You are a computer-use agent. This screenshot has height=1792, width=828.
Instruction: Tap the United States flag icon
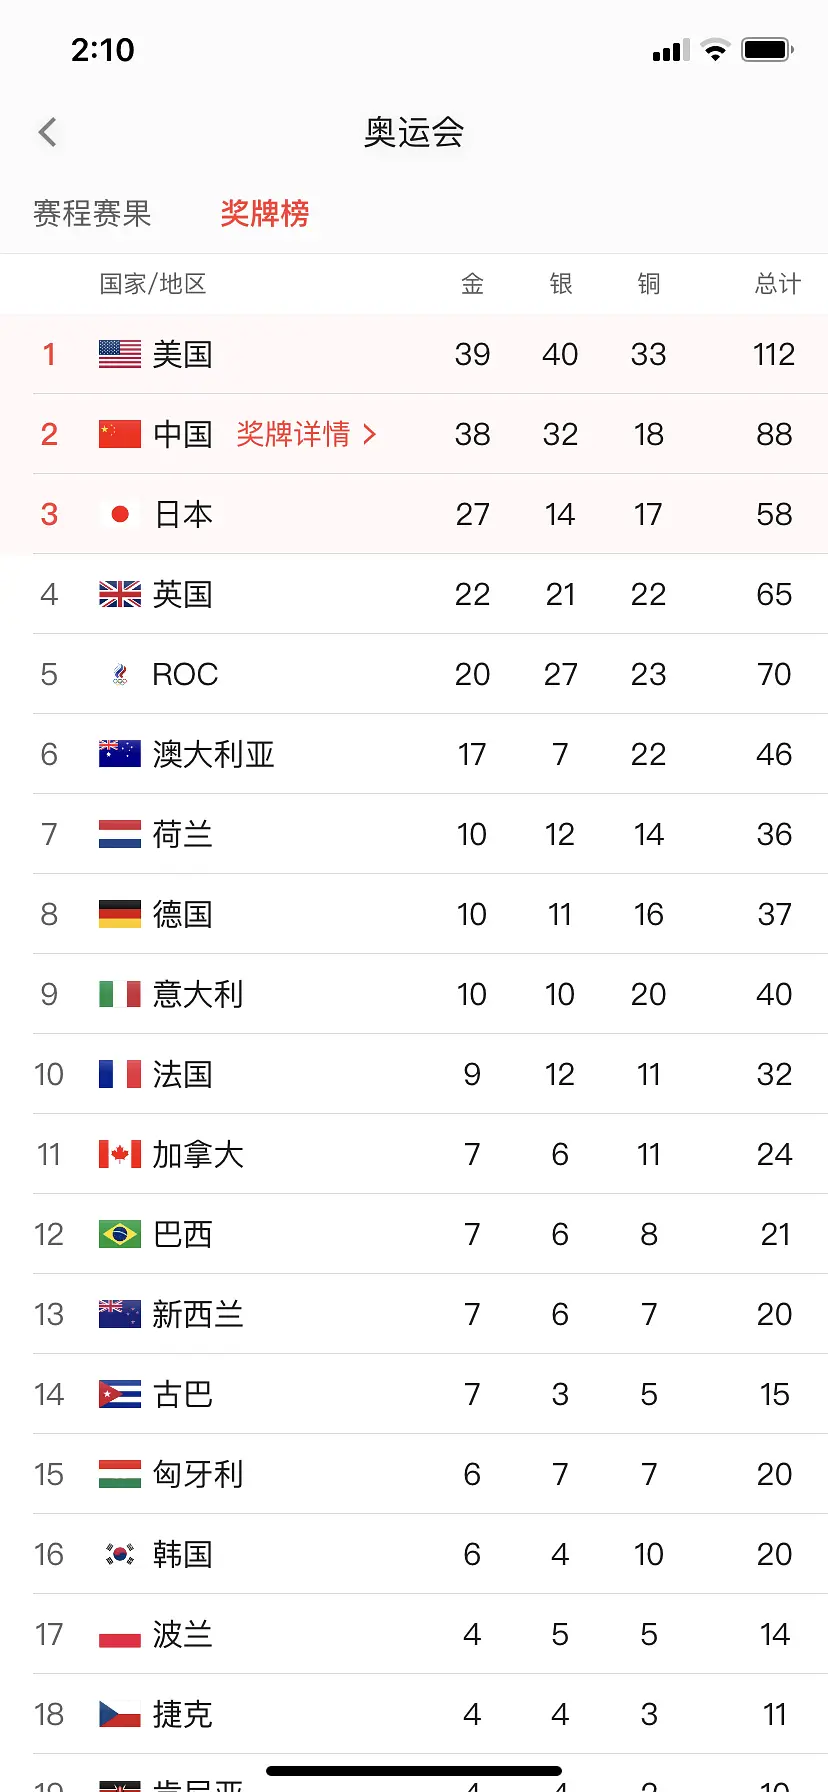coord(120,354)
